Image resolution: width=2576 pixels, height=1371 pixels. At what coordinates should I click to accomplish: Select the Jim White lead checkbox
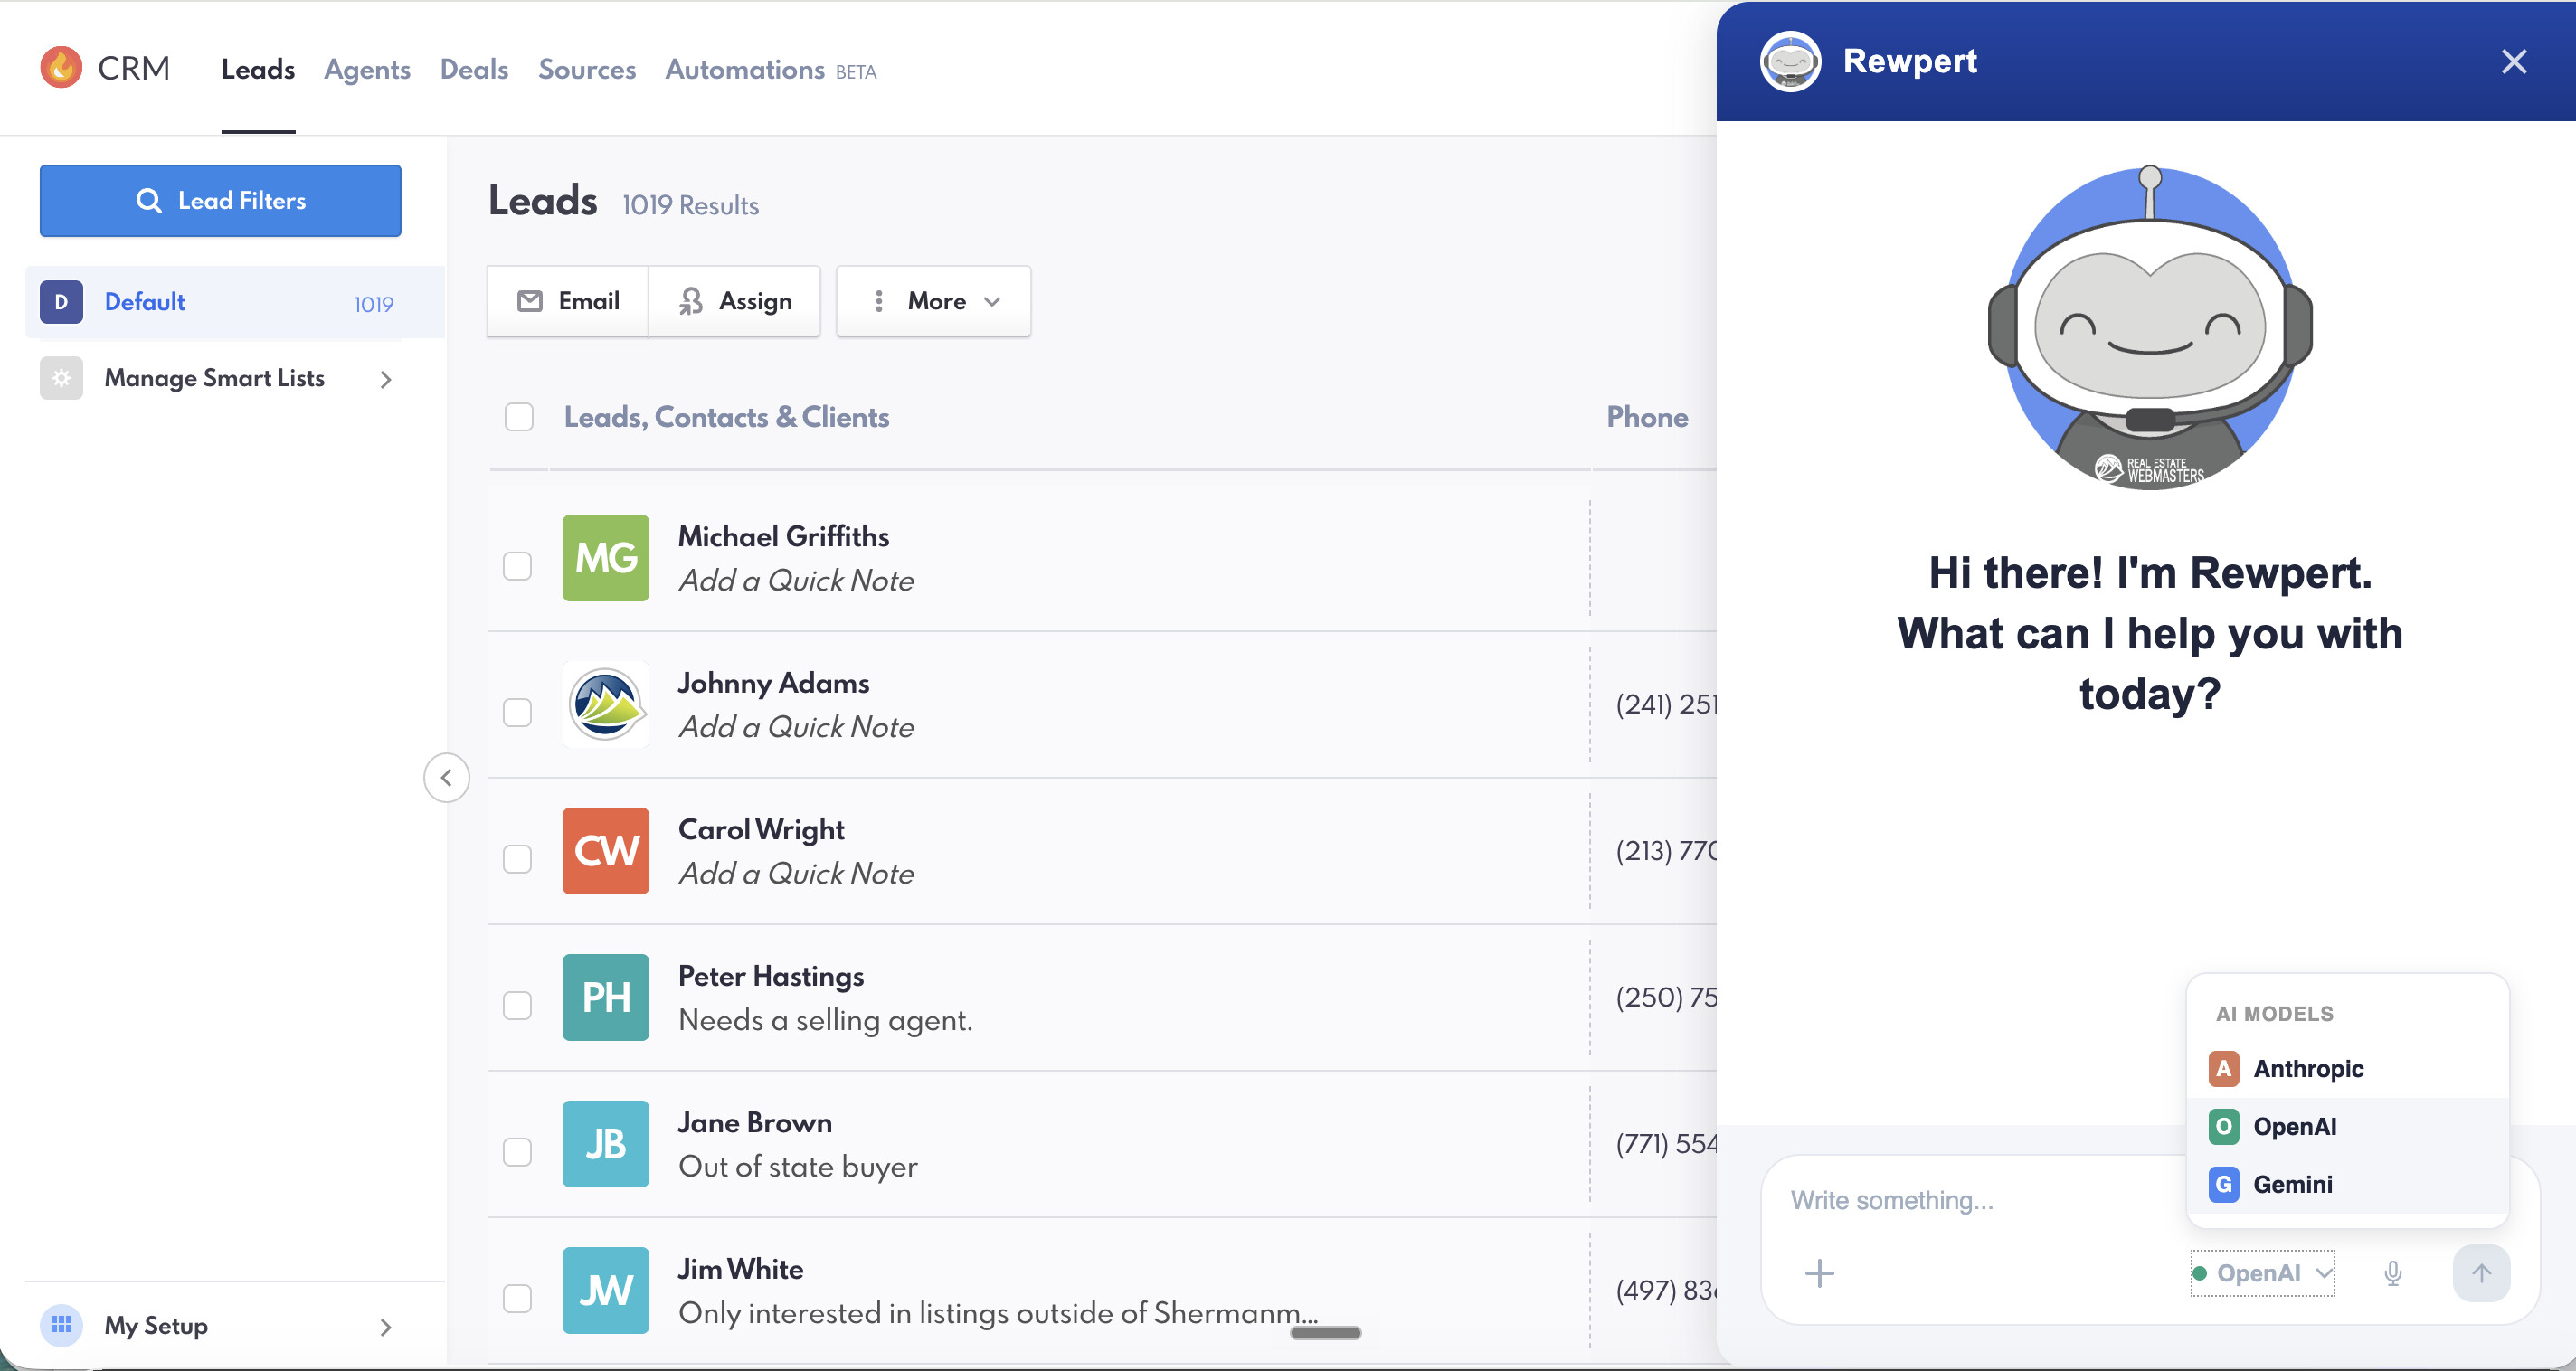(x=517, y=1298)
